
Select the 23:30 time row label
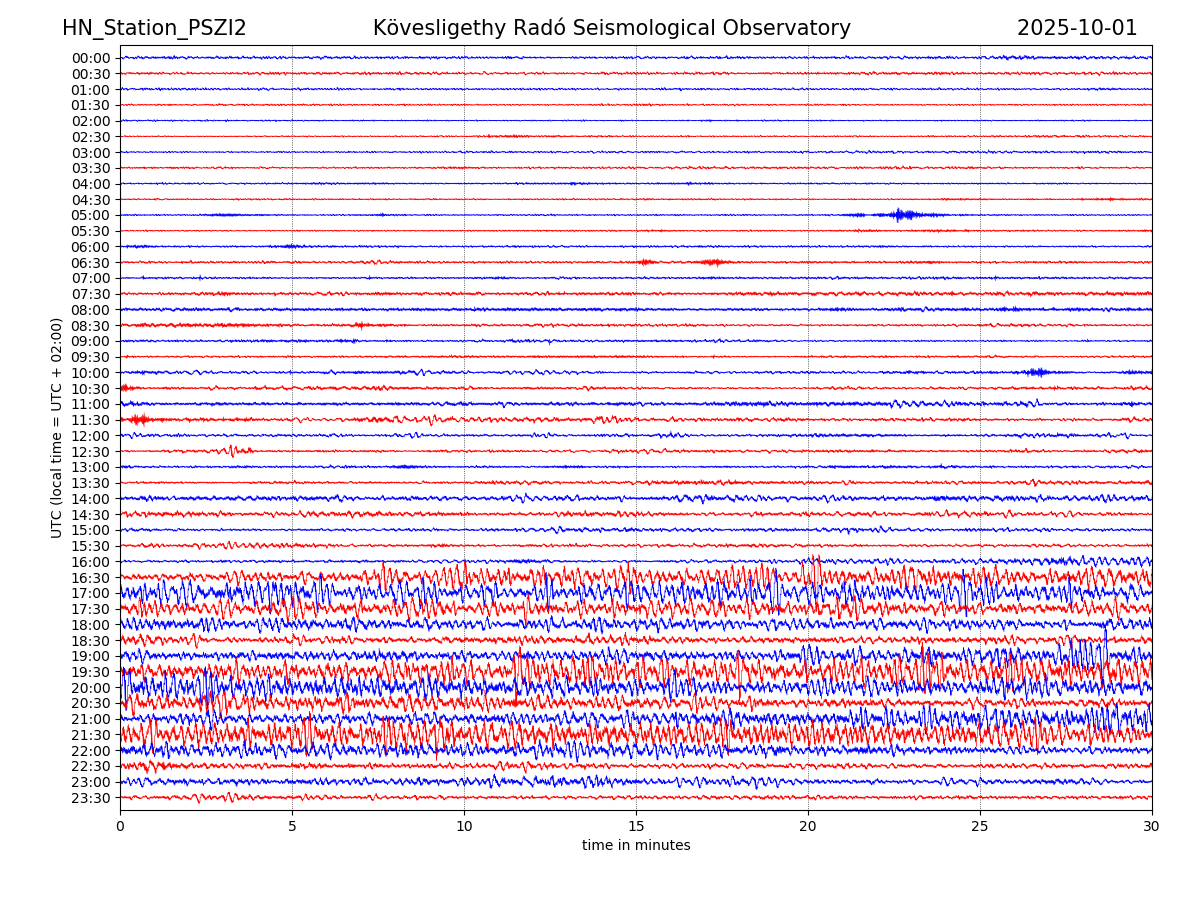click(x=90, y=797)
